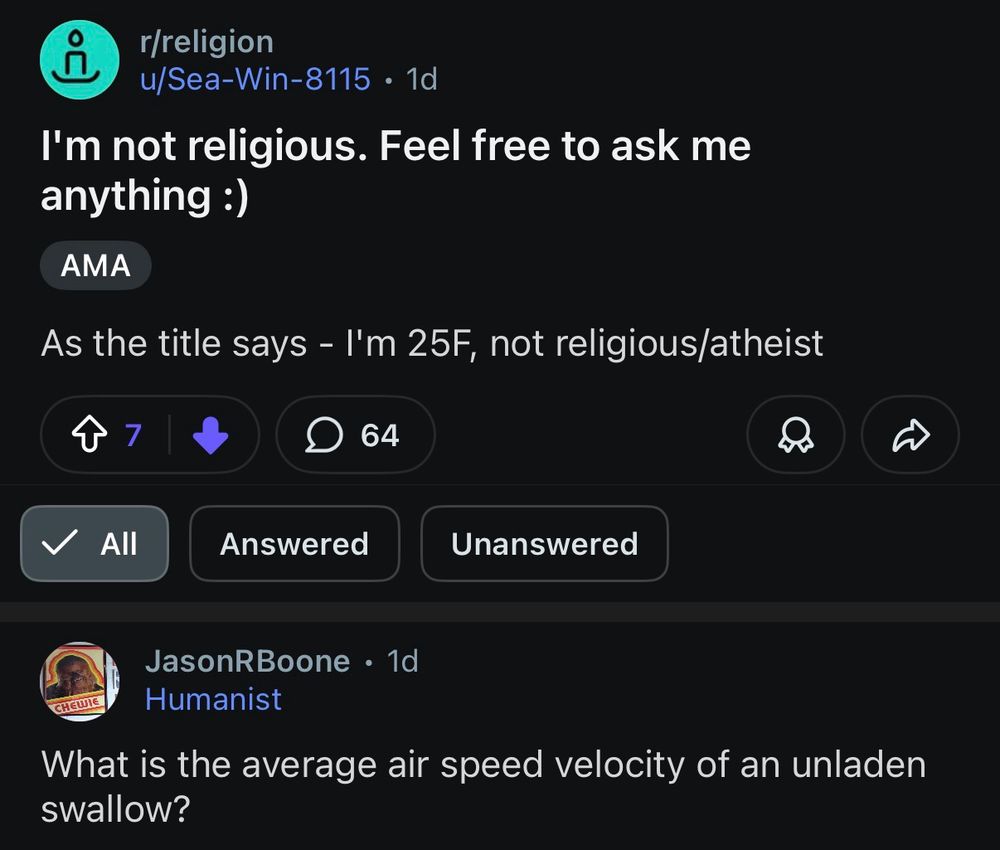Tap the Humanist user flair
This screenshot has width=1000, height=850.
click(x=213, y=699)
